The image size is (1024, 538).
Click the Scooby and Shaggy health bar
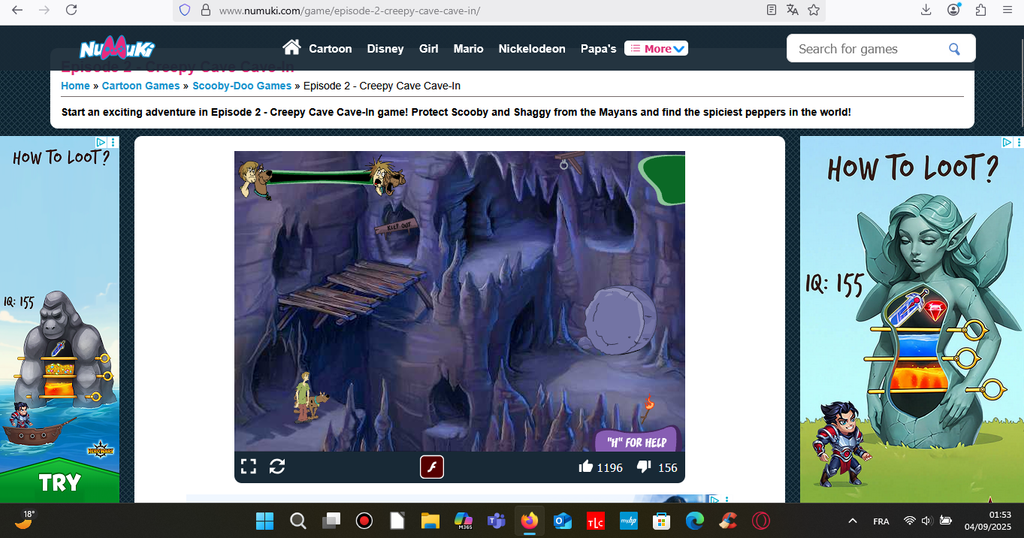click(321, 178)
